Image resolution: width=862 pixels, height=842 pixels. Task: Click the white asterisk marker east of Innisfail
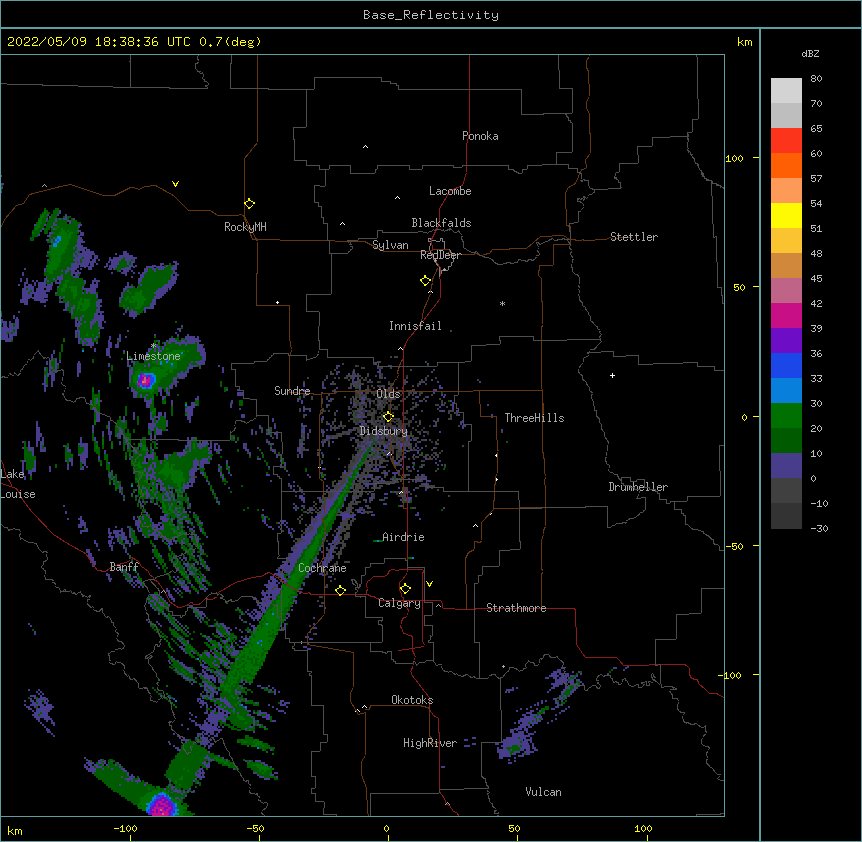(502, 303)
